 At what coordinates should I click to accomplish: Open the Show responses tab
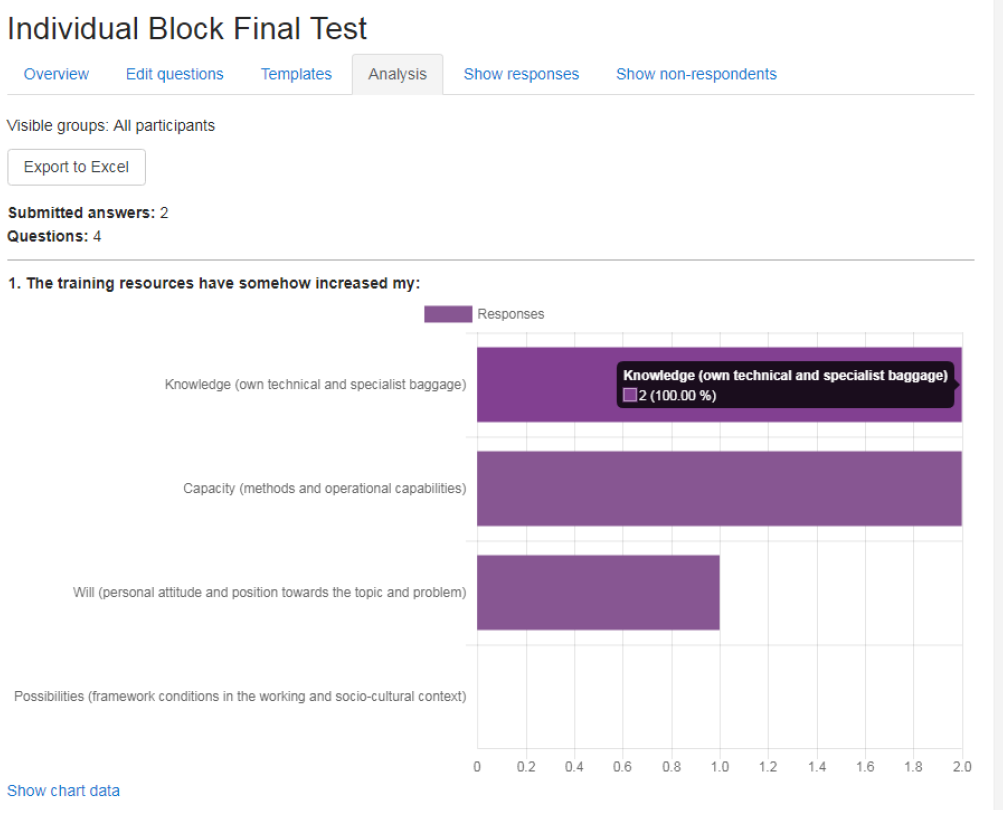point(521,73)
